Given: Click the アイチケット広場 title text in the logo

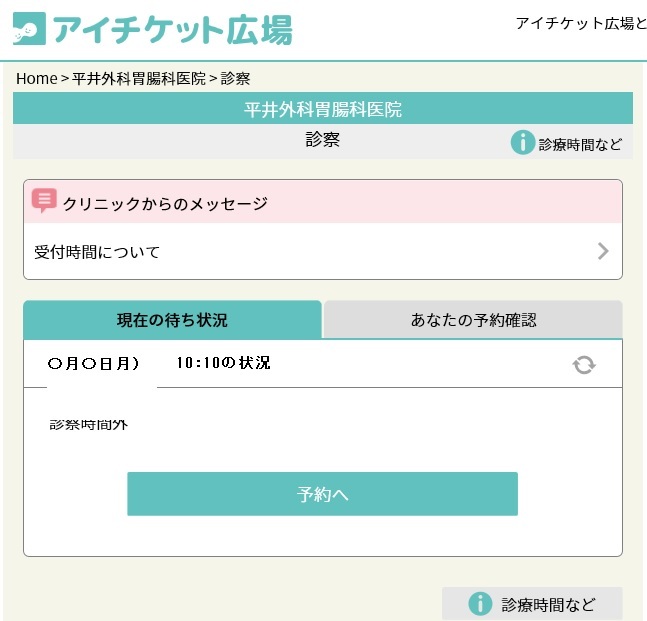Looking at the screenshot, I should pos(172,30).
